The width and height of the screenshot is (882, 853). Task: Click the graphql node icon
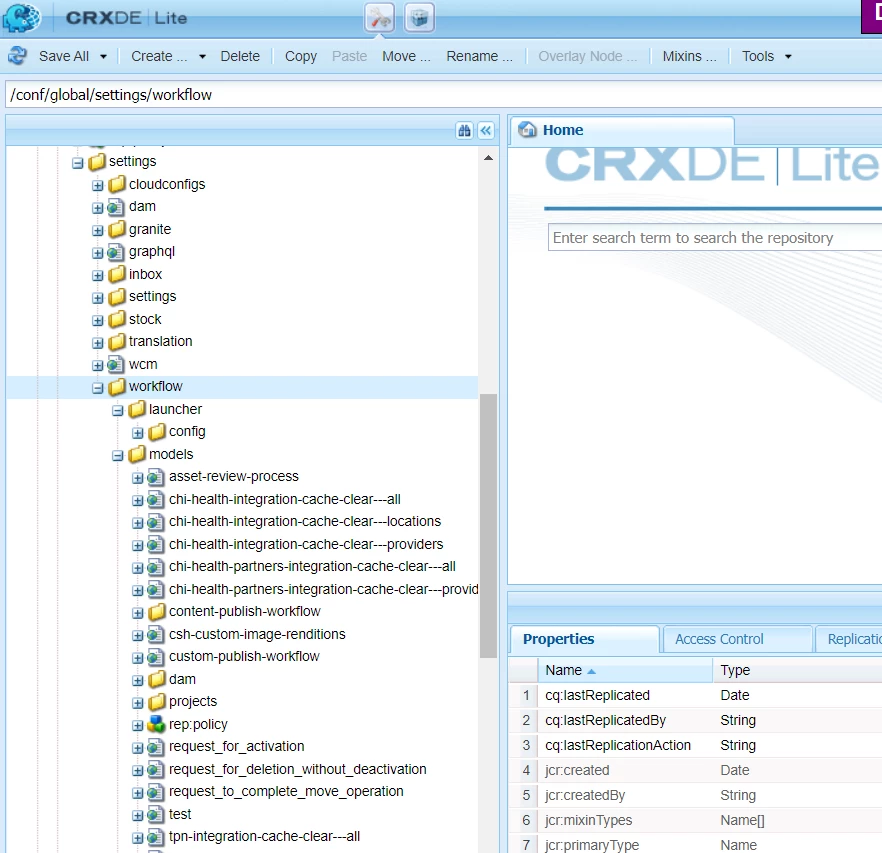pyautogui.click(x=115, y=252)
